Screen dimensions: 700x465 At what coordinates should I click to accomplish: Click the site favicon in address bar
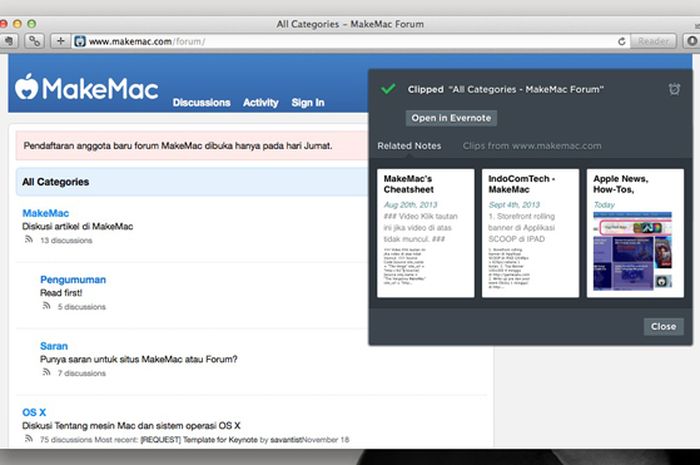(x=79, y=42)
